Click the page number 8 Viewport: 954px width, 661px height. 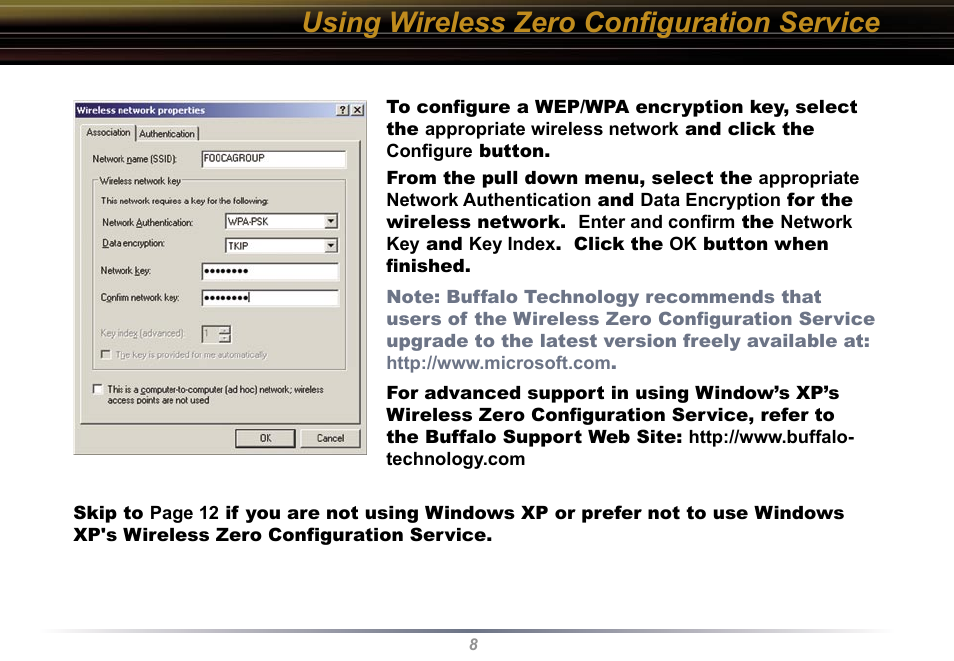(x=473, y=645)
